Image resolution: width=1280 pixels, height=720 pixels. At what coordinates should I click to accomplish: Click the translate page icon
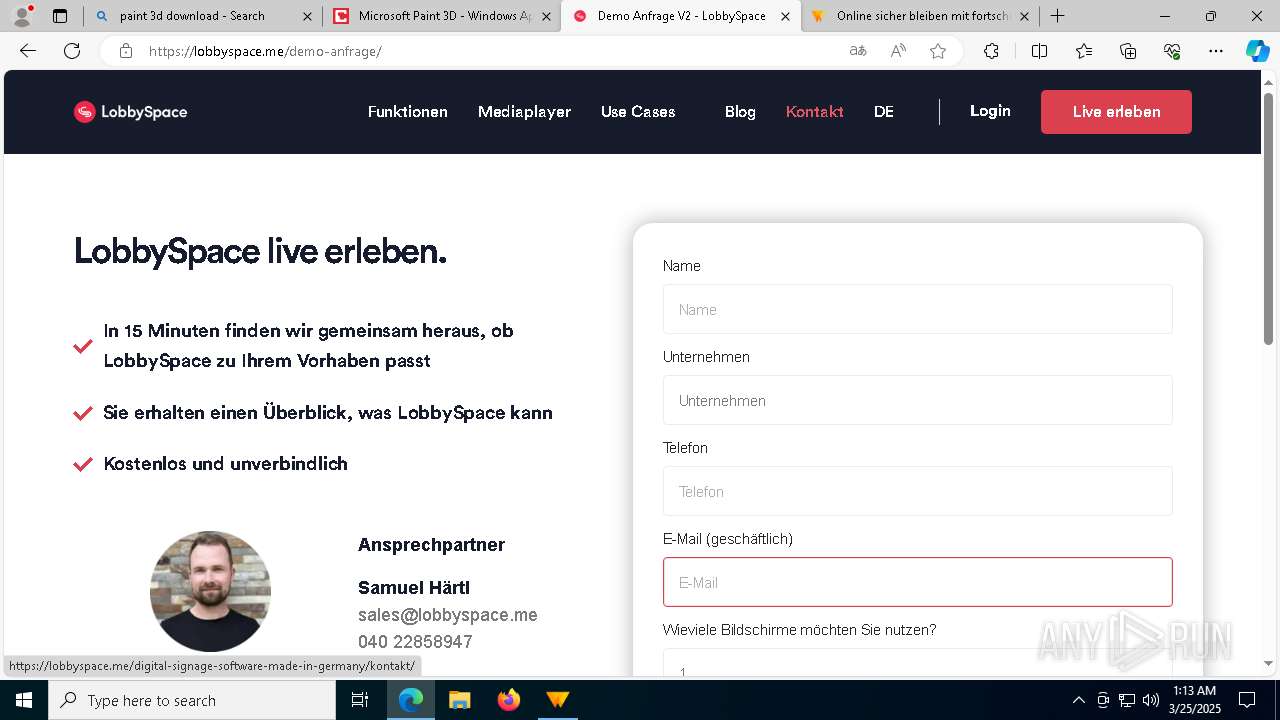point(858,51)
